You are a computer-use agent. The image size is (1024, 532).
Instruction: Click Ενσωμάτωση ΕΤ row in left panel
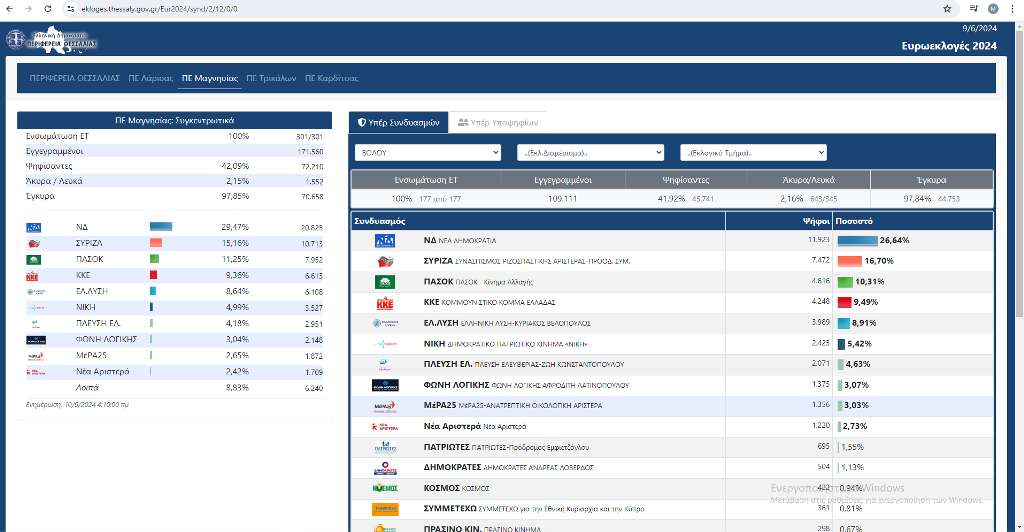[x=174, y=136]
